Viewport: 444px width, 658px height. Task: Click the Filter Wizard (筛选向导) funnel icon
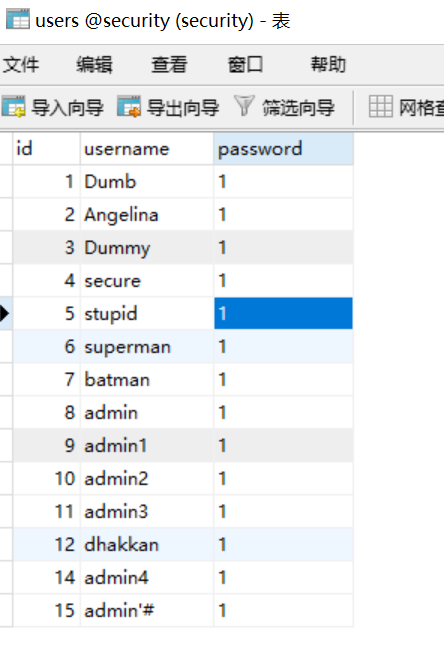[x=244, y=106]
